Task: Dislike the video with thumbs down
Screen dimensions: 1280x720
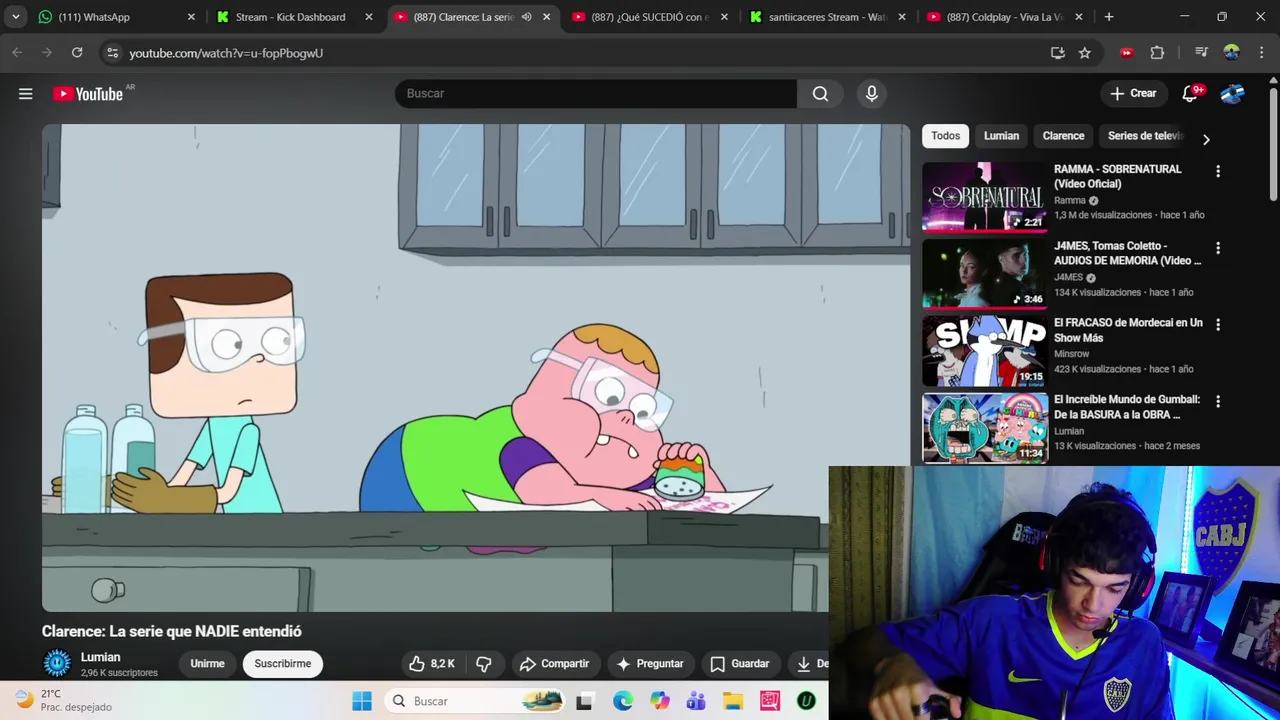Action: pyautogui.click(x=484, y=664)
